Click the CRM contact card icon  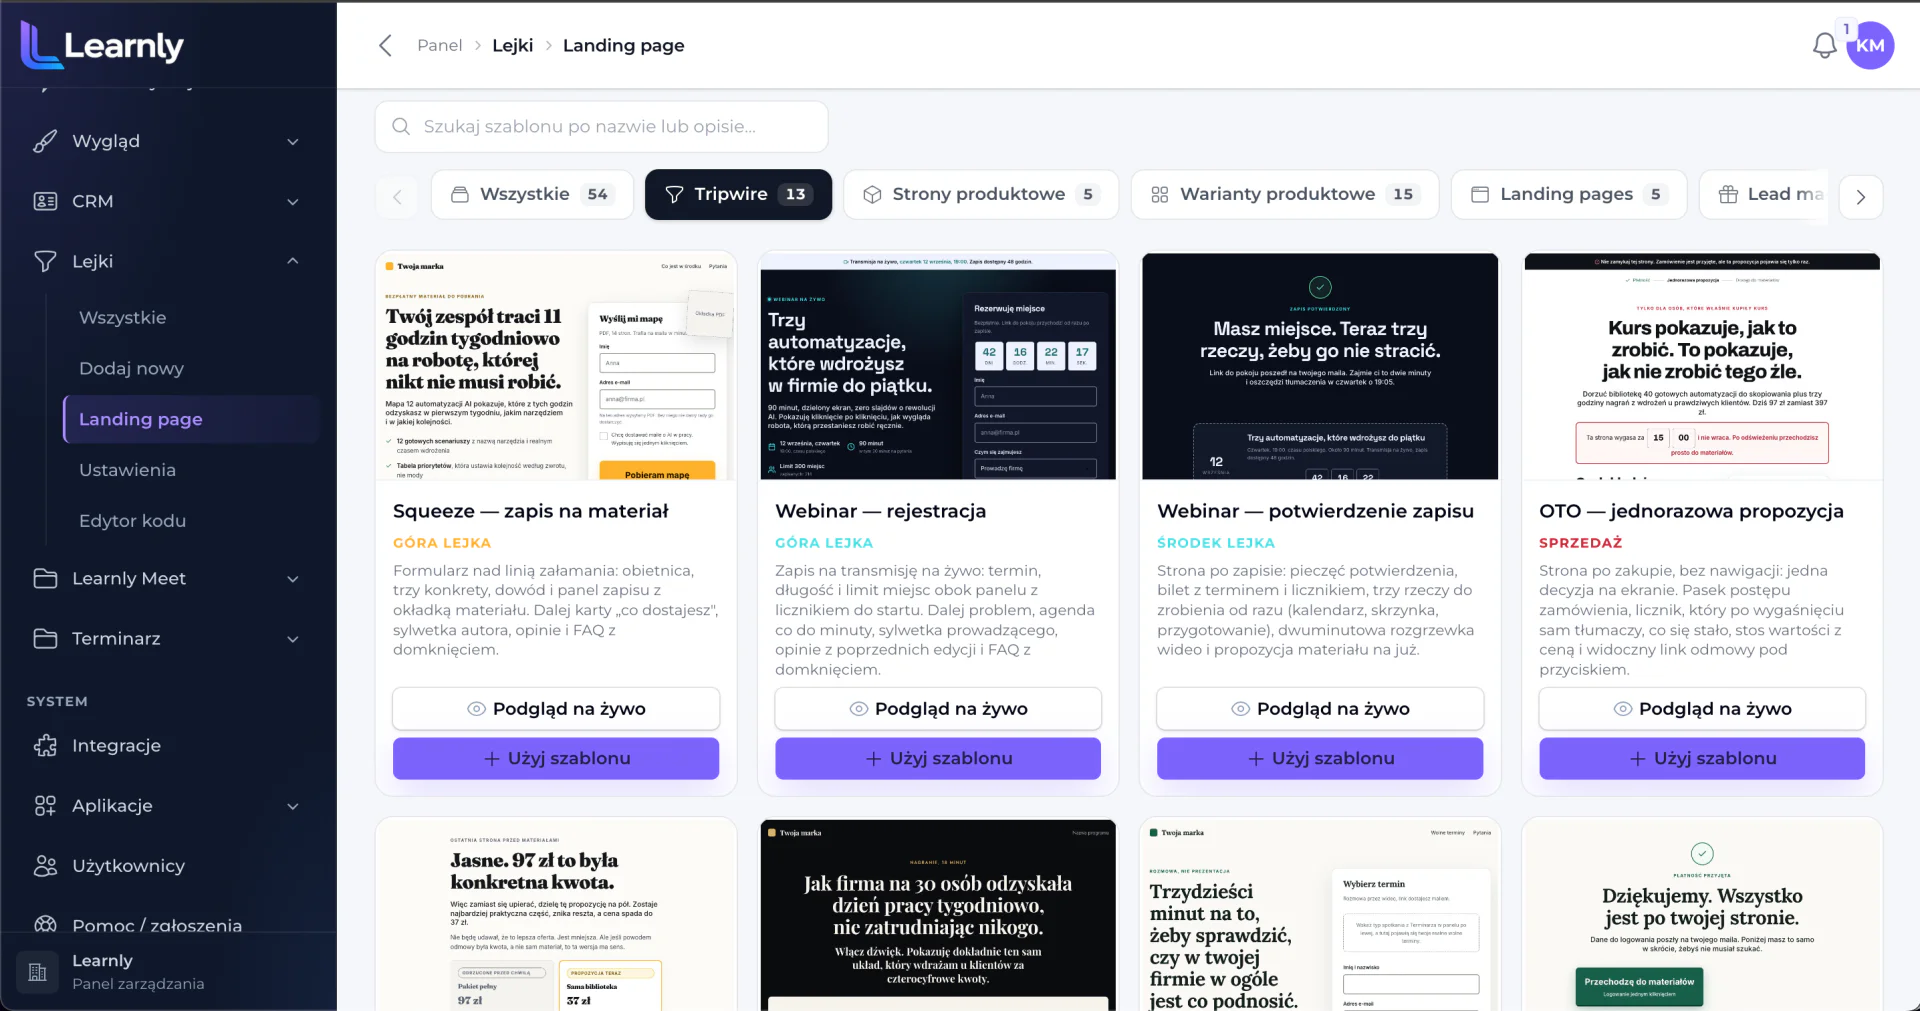click(x=45, y=201)
